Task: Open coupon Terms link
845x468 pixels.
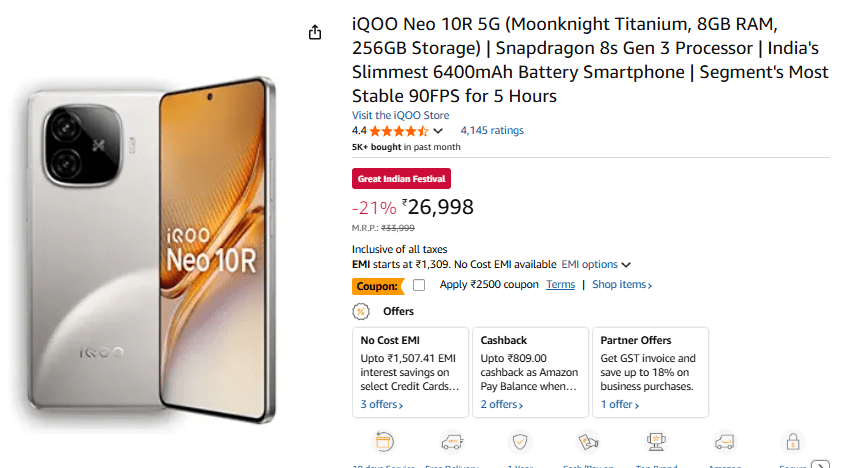Action: (x=560, y=285)
